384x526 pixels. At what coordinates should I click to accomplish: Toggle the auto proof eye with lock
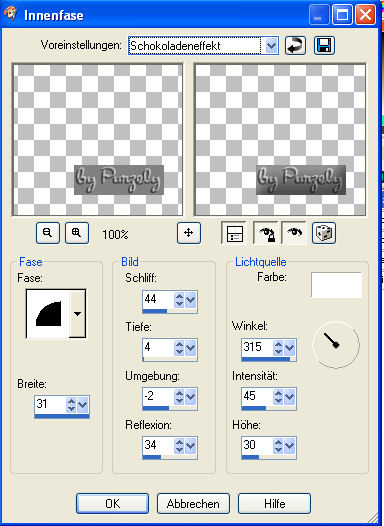(266, 233)
